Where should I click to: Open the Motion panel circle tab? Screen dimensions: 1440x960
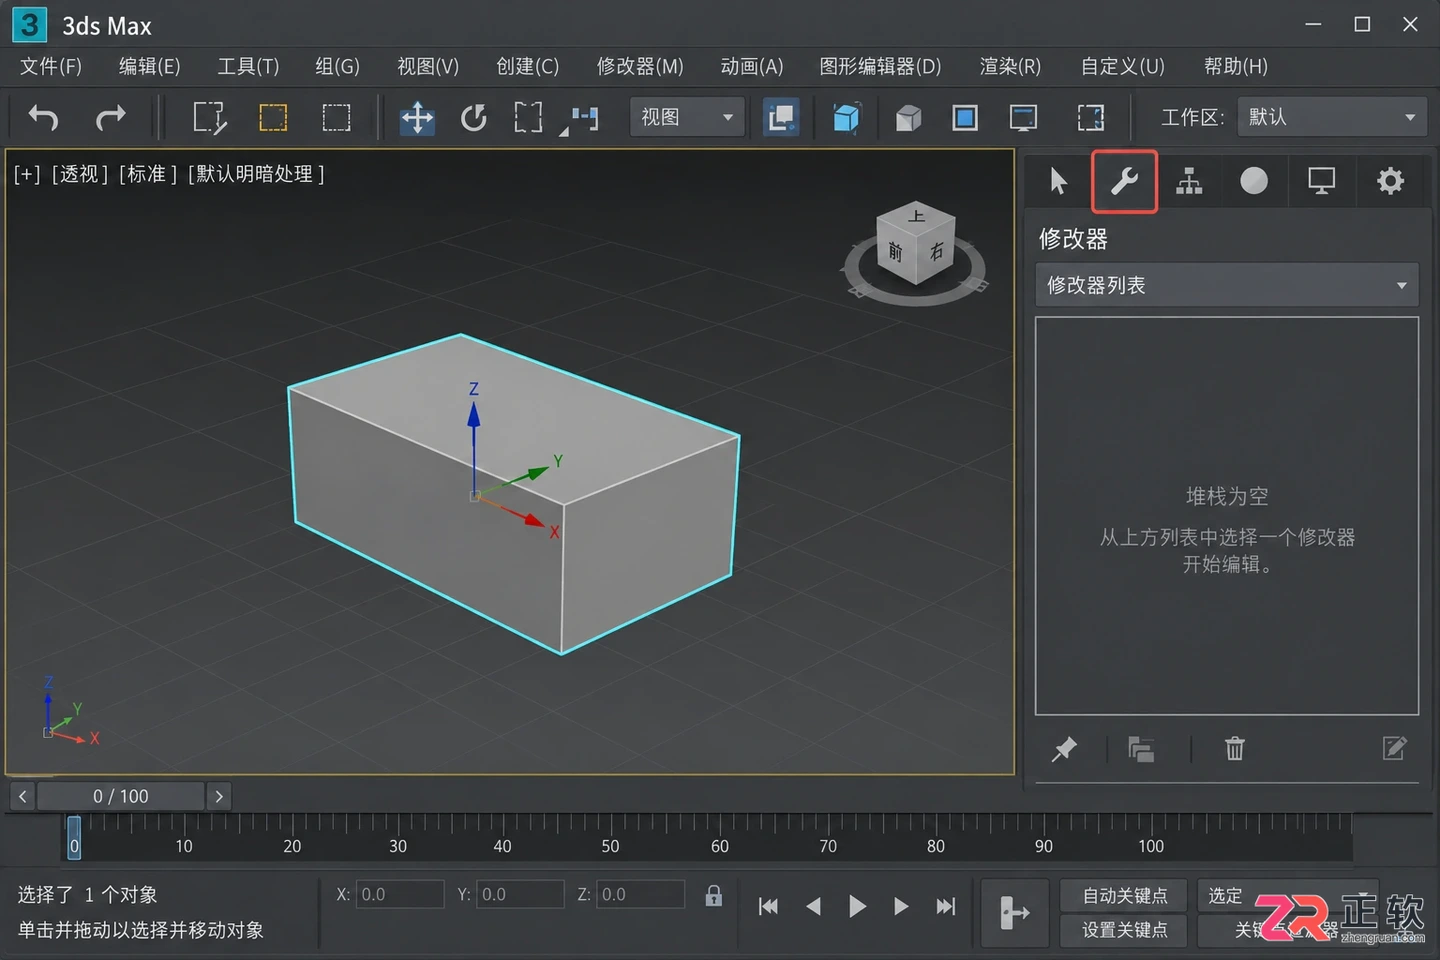1254,181
